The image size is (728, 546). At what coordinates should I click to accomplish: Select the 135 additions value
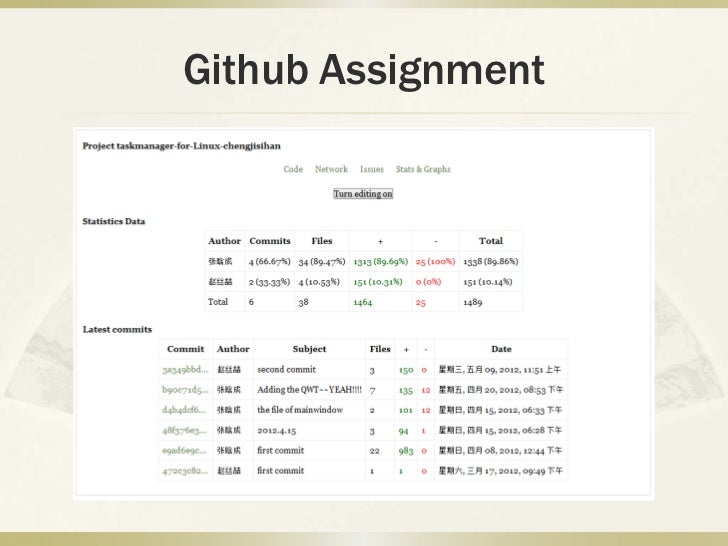(406, 390)
